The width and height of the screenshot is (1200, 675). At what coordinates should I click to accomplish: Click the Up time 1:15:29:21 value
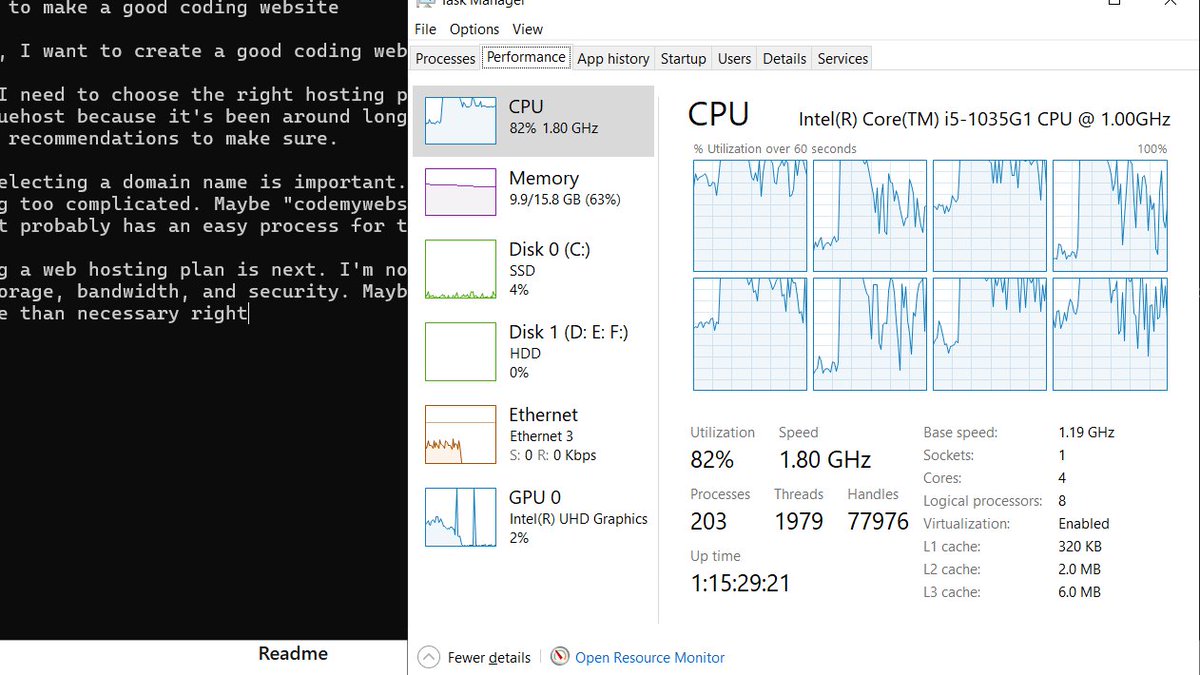[740, 583]
